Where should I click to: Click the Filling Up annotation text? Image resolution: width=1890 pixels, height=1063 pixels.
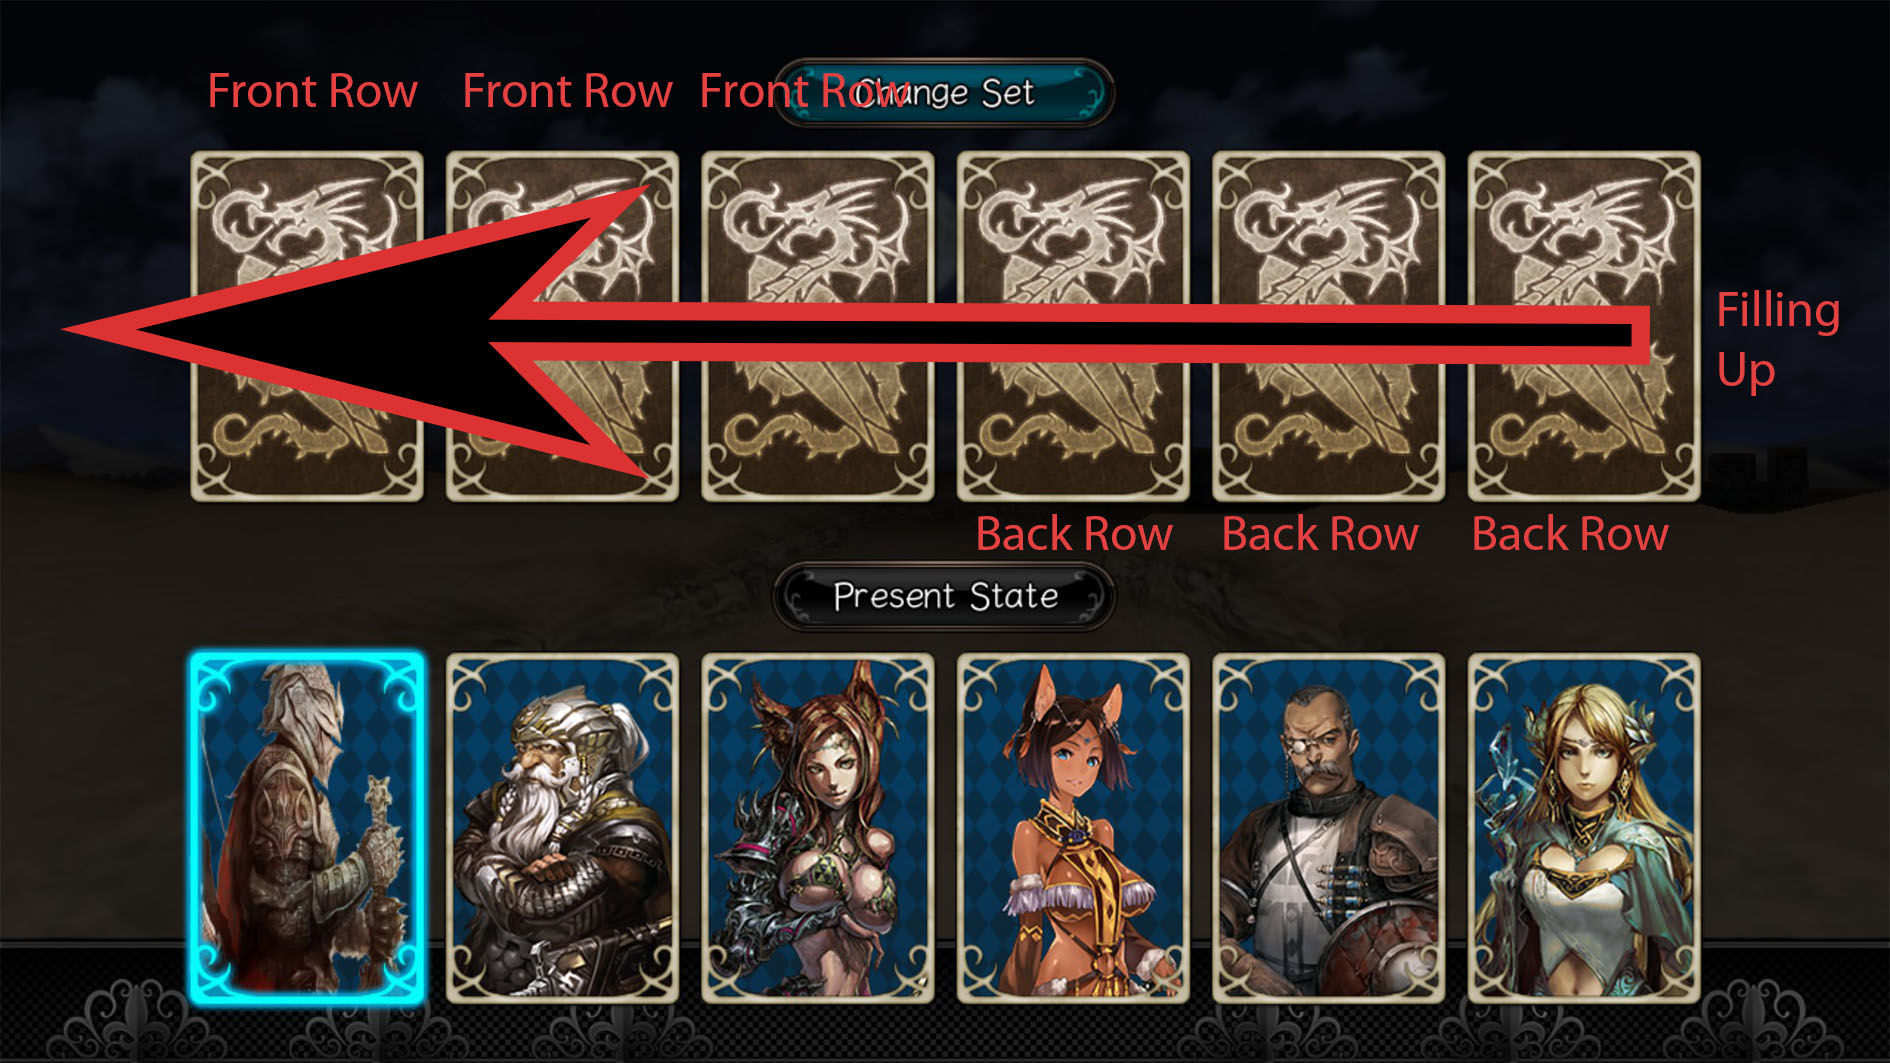(1778, 340)
